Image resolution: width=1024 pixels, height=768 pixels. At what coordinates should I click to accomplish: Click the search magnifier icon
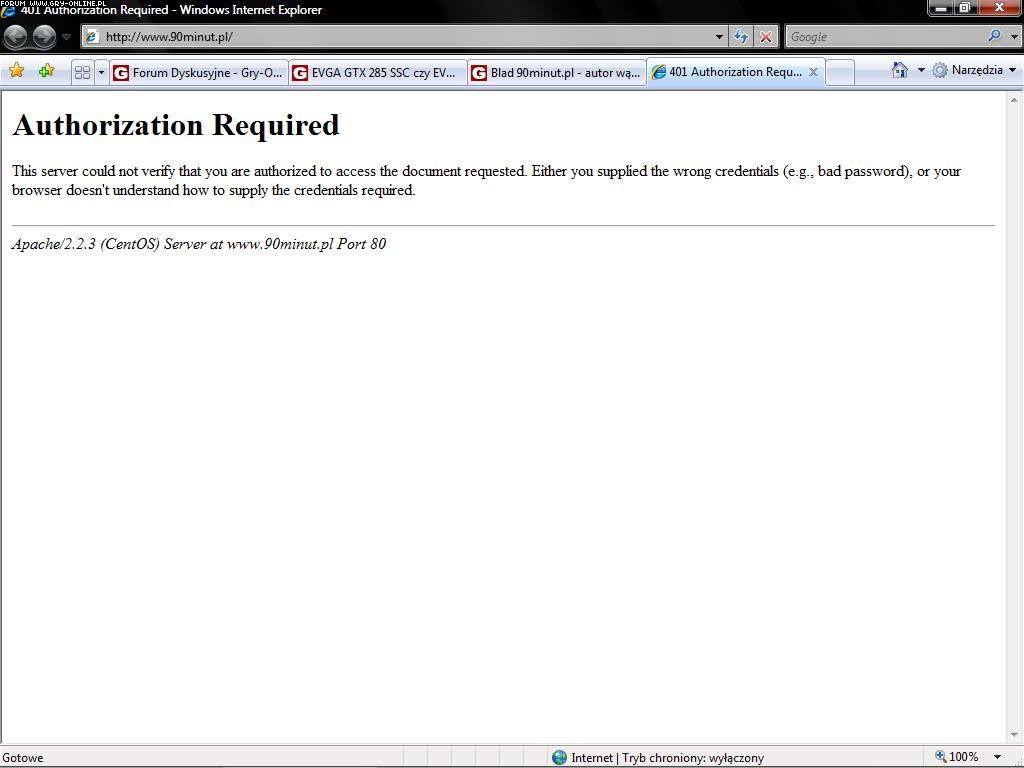[x=994, y=36]
